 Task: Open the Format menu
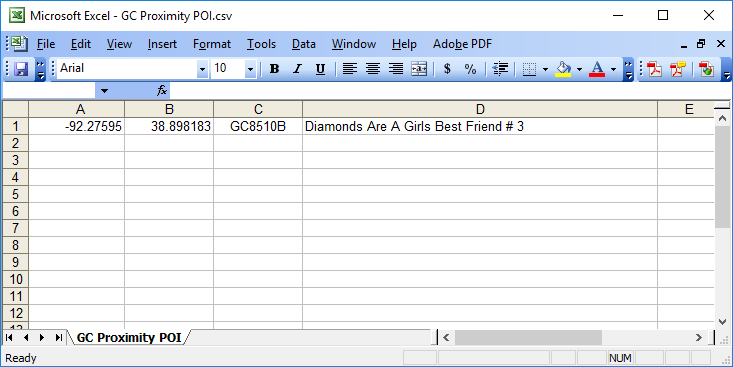(x=212, y=44)
